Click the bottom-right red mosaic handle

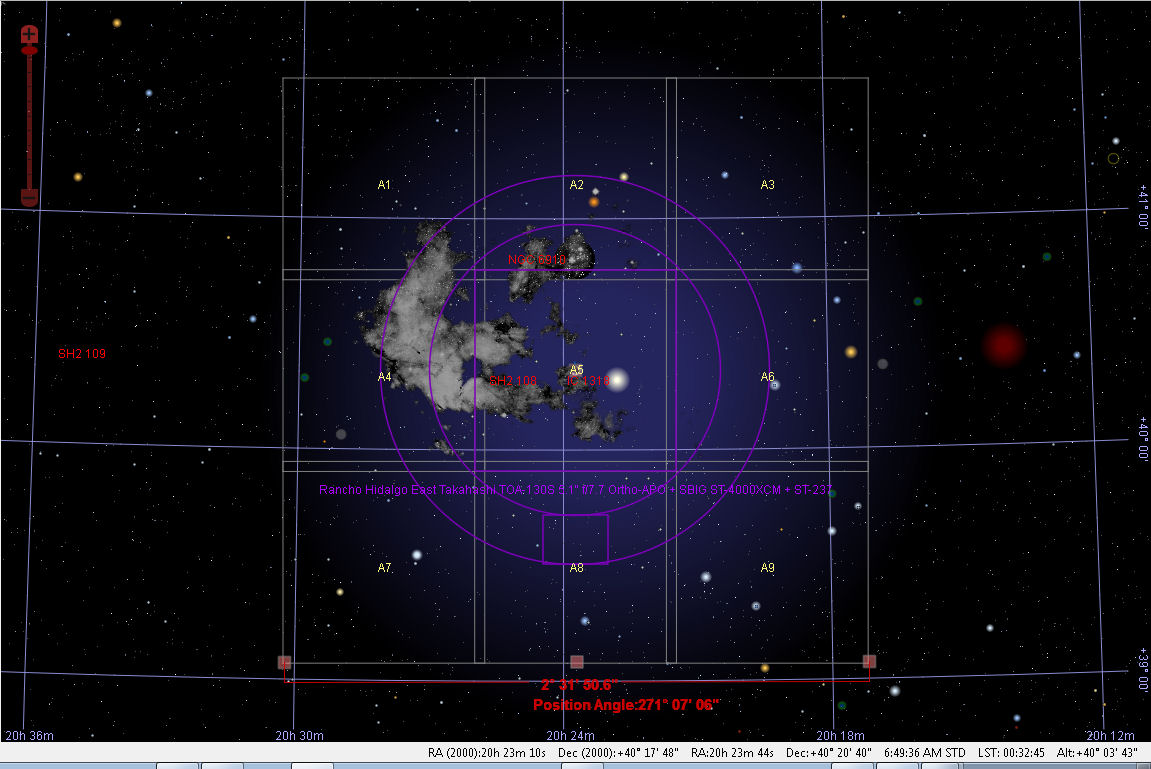pyautogui.click(x=869, y=661)
